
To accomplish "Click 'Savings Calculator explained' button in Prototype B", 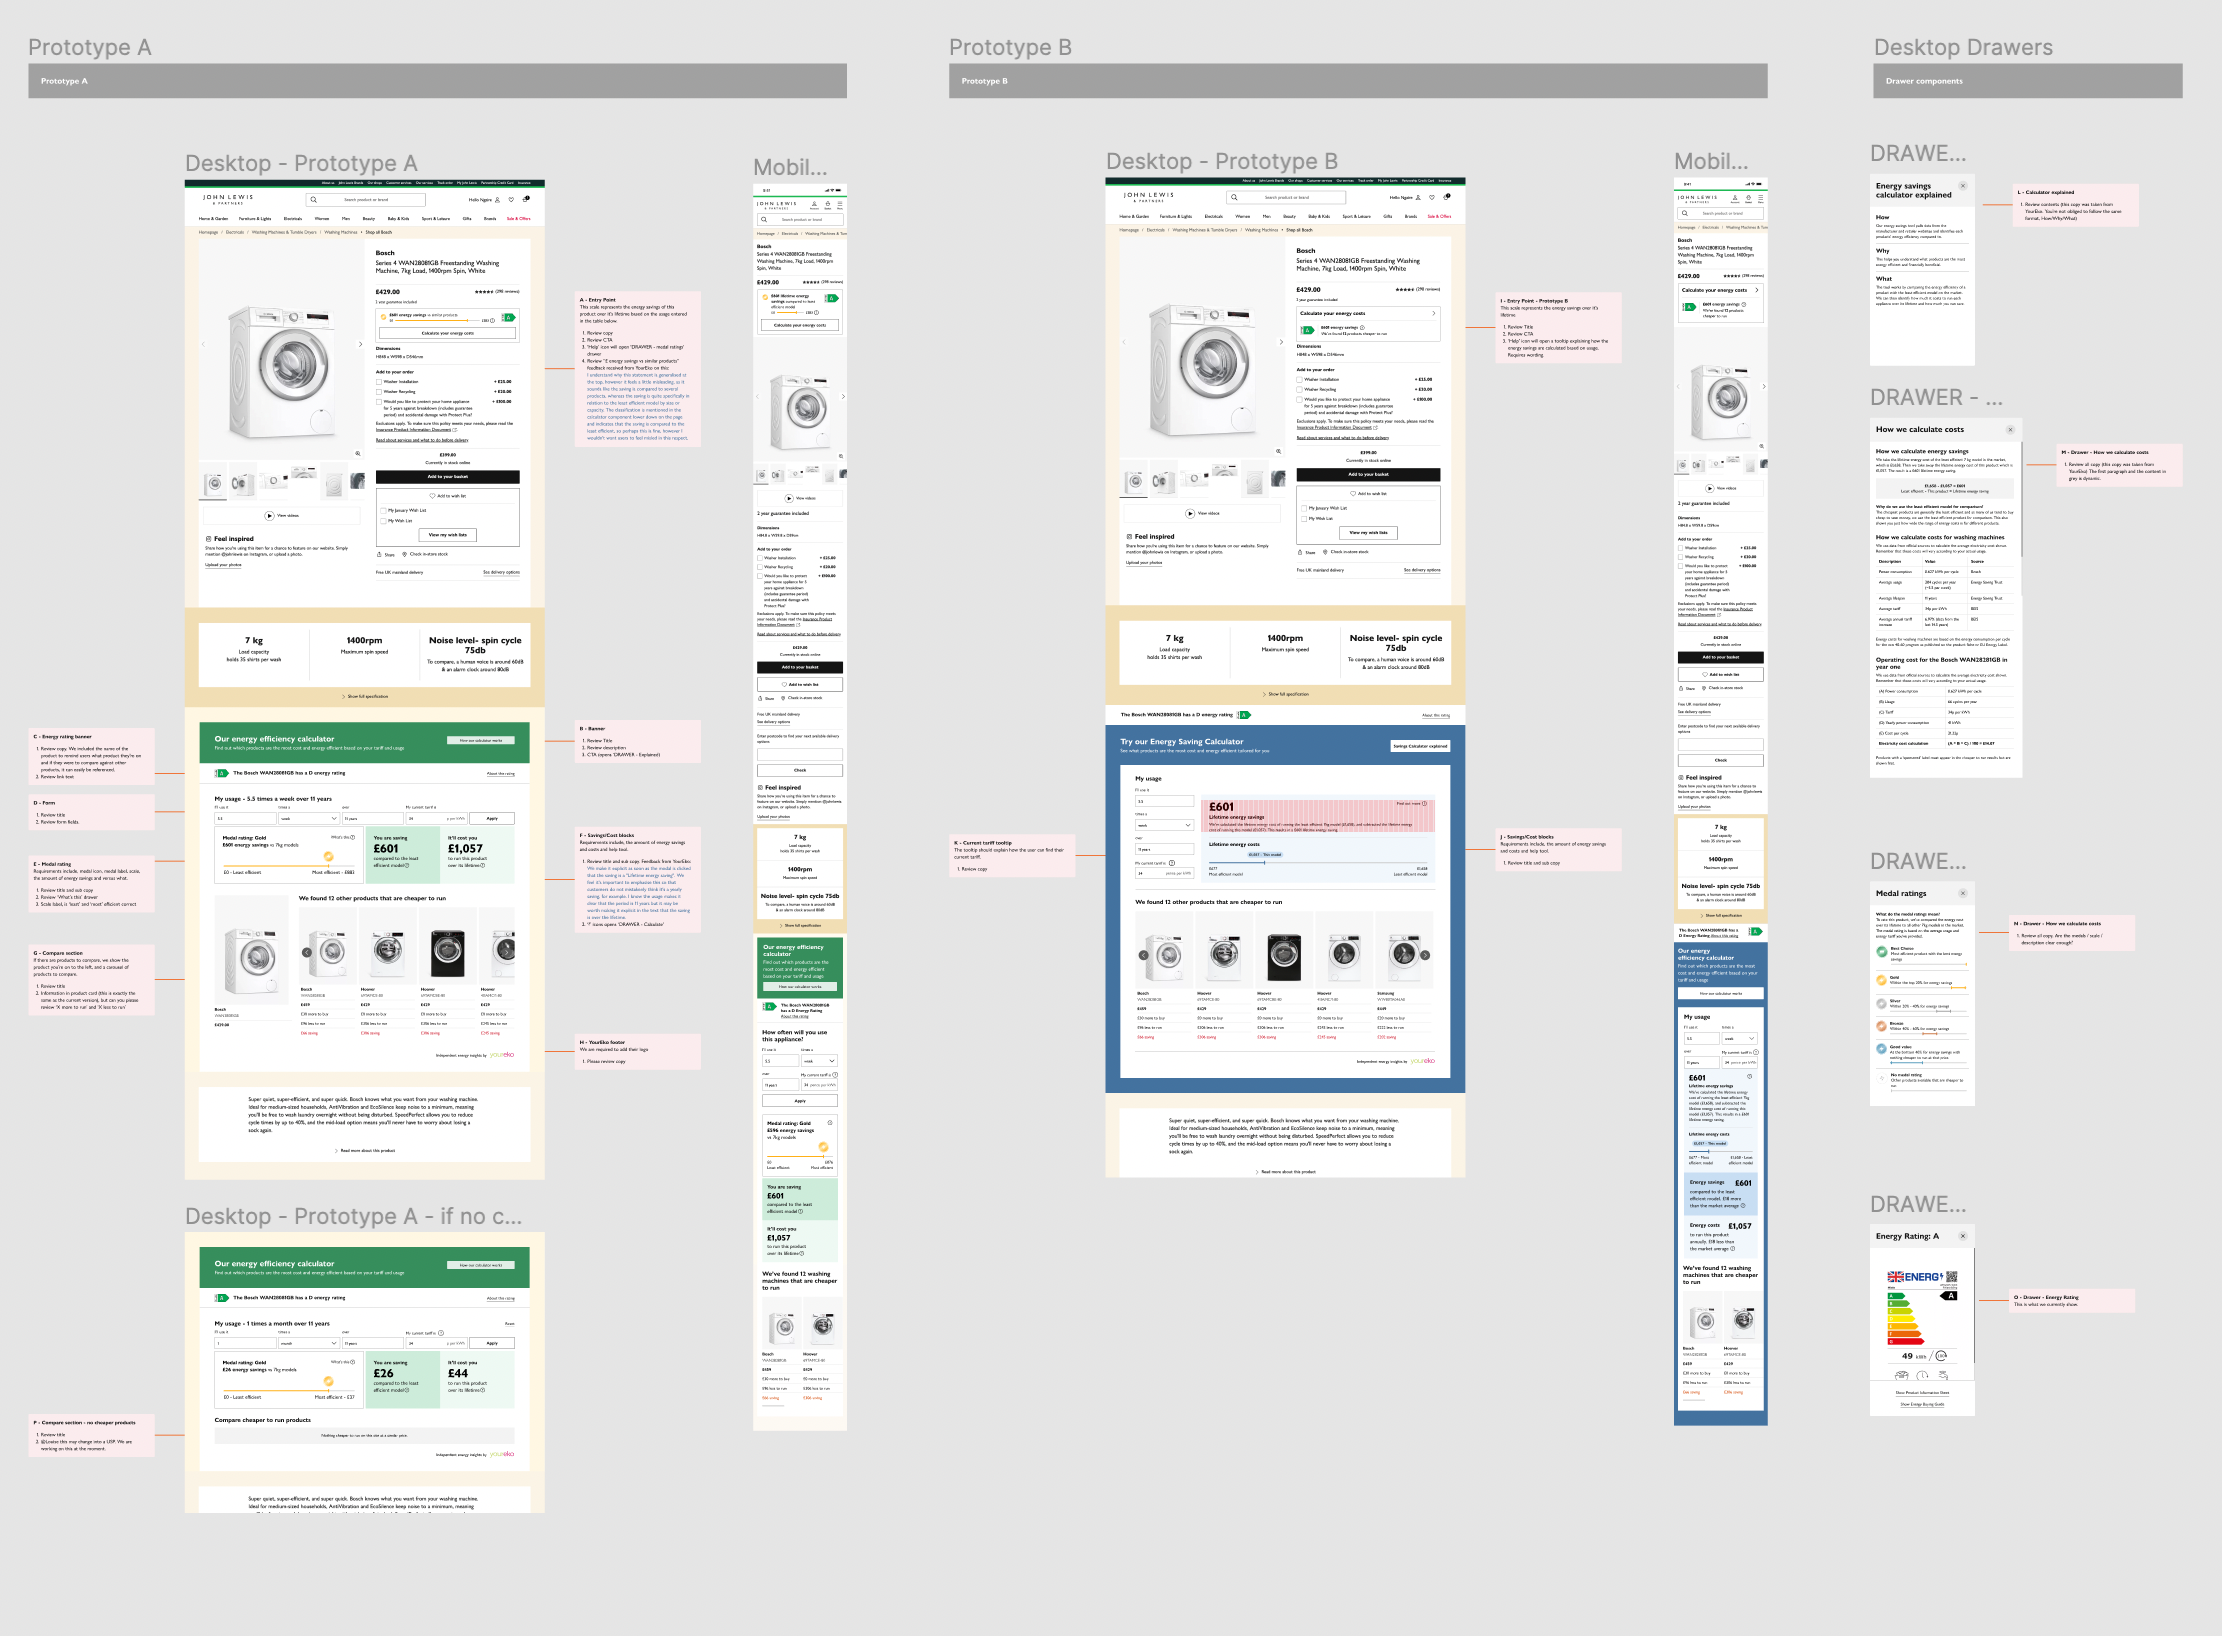I will pyautogui.click(x=1420, y=746).
